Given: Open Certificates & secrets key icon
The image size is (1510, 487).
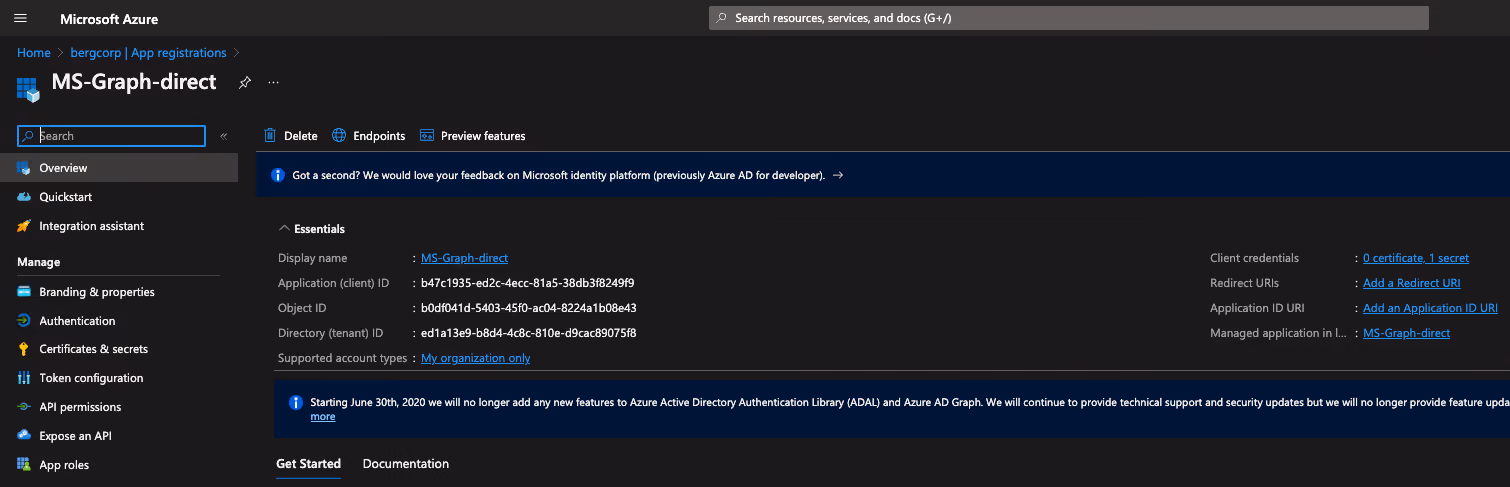Looking at the screenshot, I should [24, 349].
